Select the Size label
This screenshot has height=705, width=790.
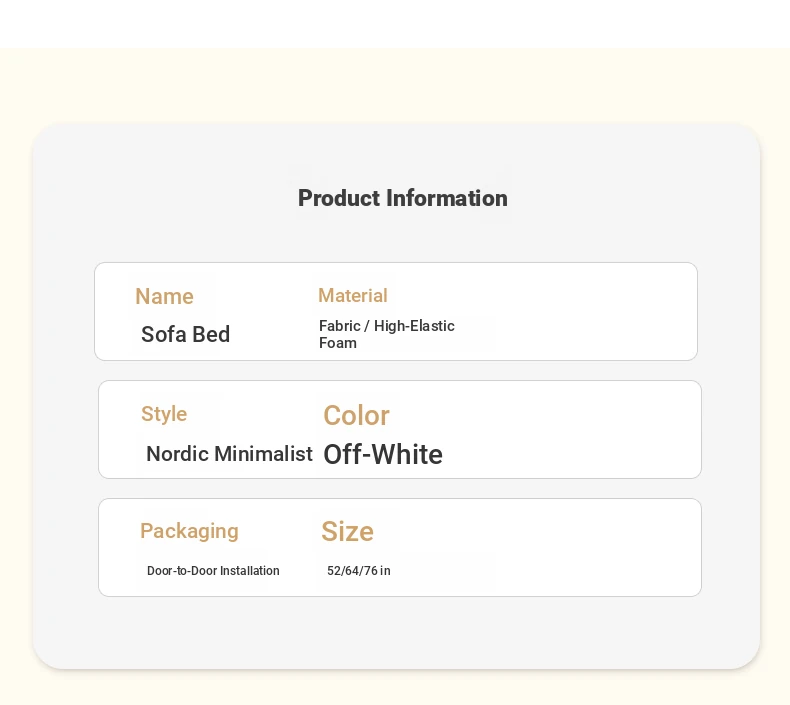pos(348,531)
